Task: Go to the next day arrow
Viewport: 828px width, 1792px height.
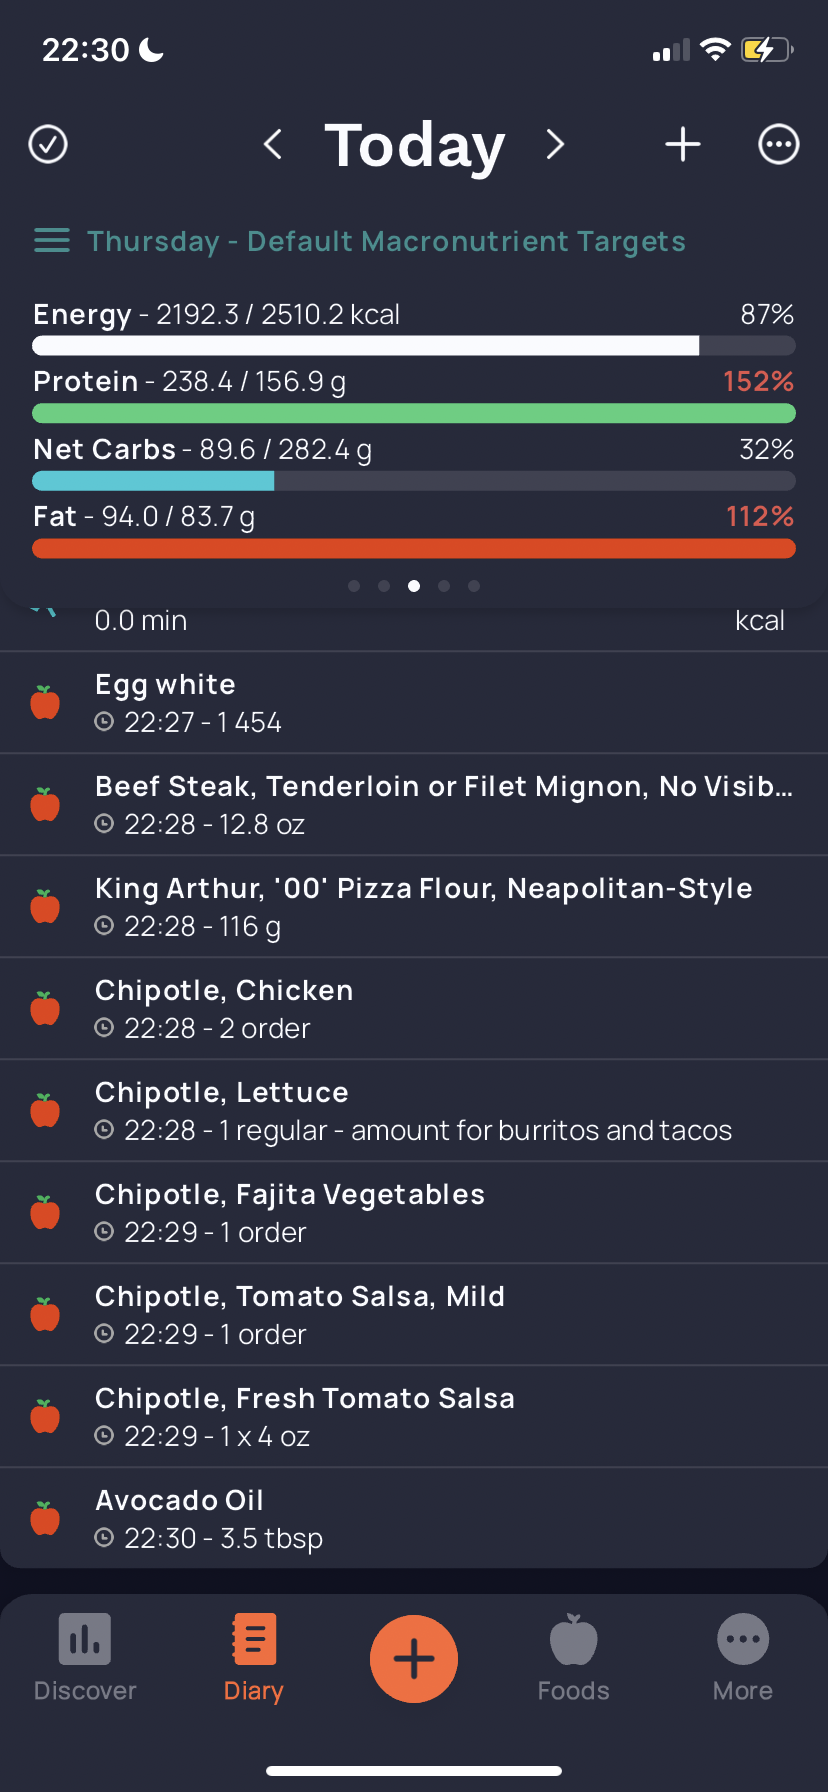Action: [x=556, y=144]
